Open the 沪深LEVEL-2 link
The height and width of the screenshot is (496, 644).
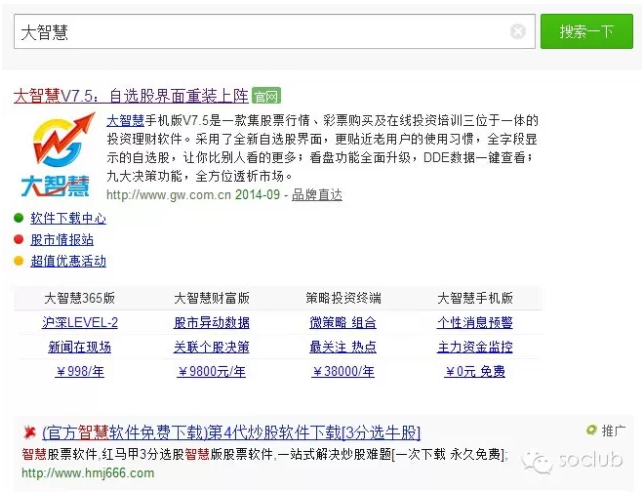point(80,322)
